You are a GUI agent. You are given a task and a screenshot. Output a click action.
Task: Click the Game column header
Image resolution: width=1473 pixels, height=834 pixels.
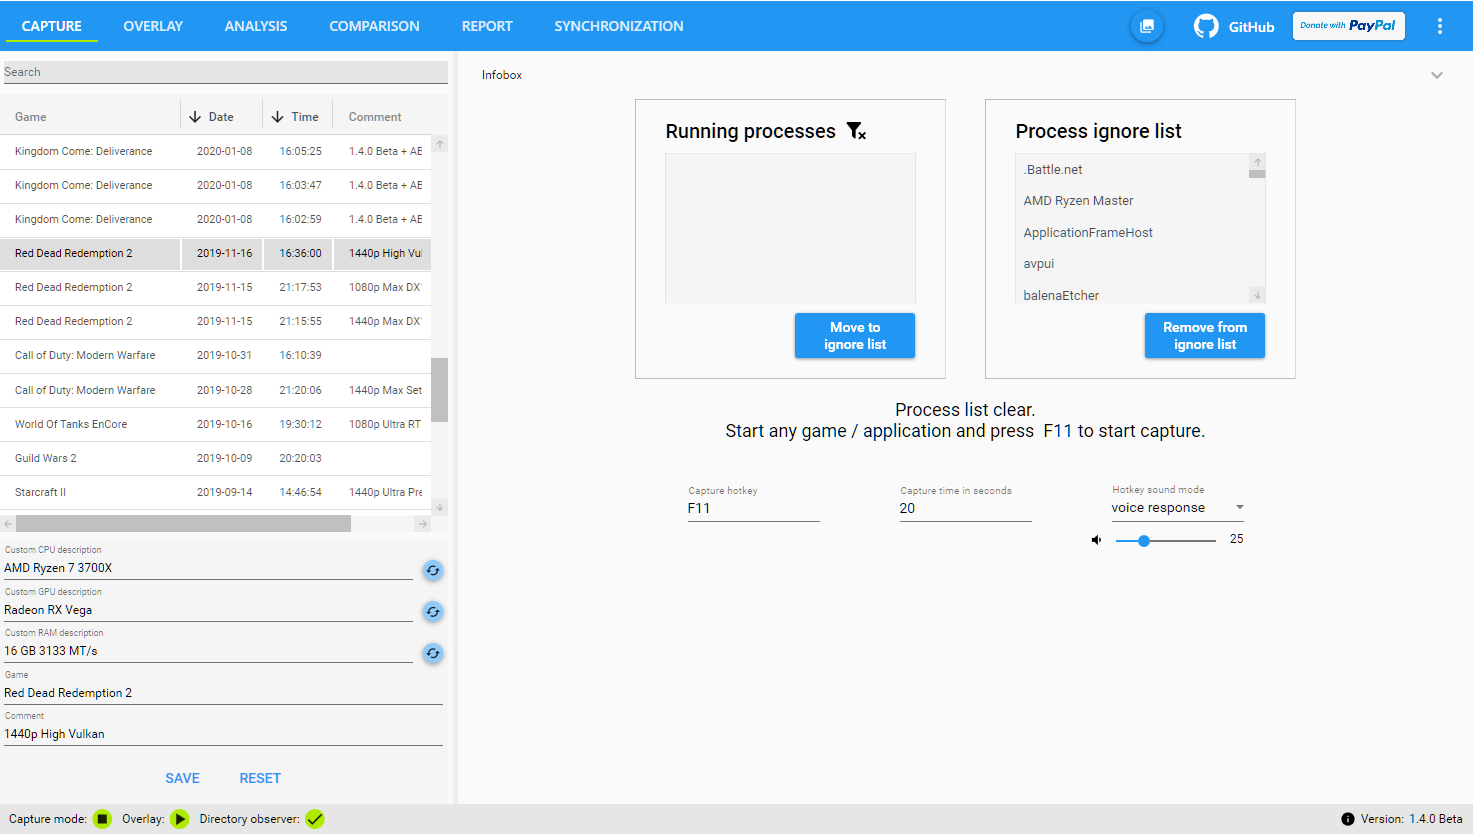(90, 117)
